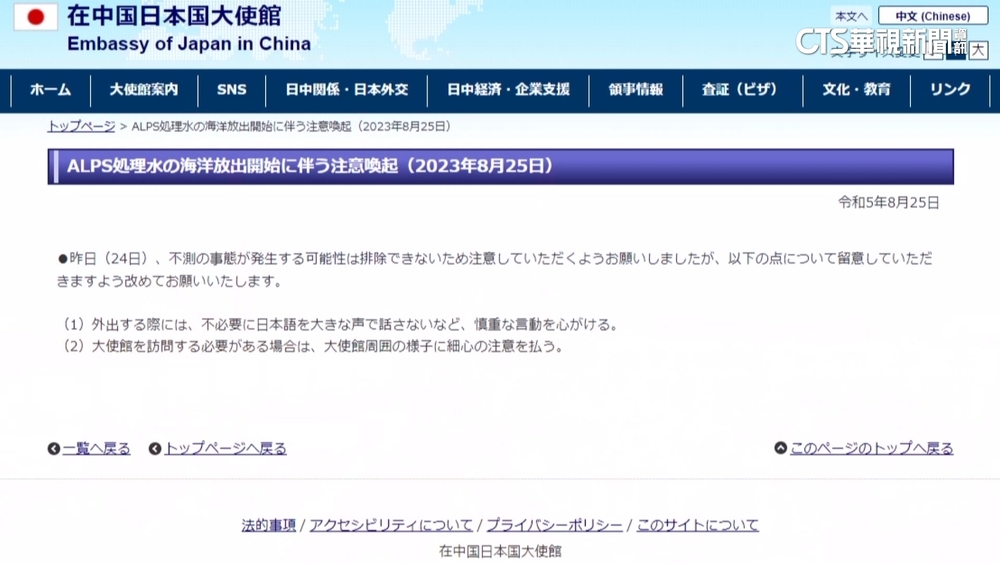This screenshot has width=1000, height=563.
Task: Open the プライバシーポリシー link
Action: [554, 525]
